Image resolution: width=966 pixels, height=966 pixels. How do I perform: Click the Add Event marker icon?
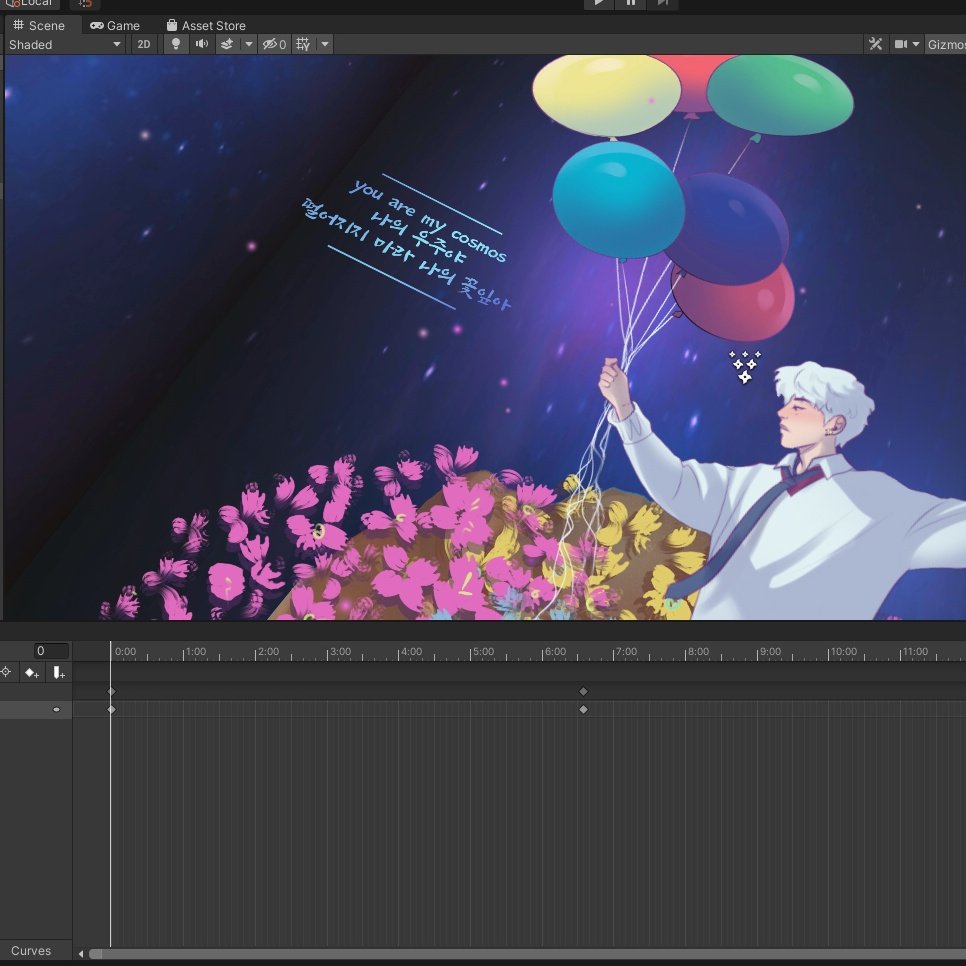59,673
